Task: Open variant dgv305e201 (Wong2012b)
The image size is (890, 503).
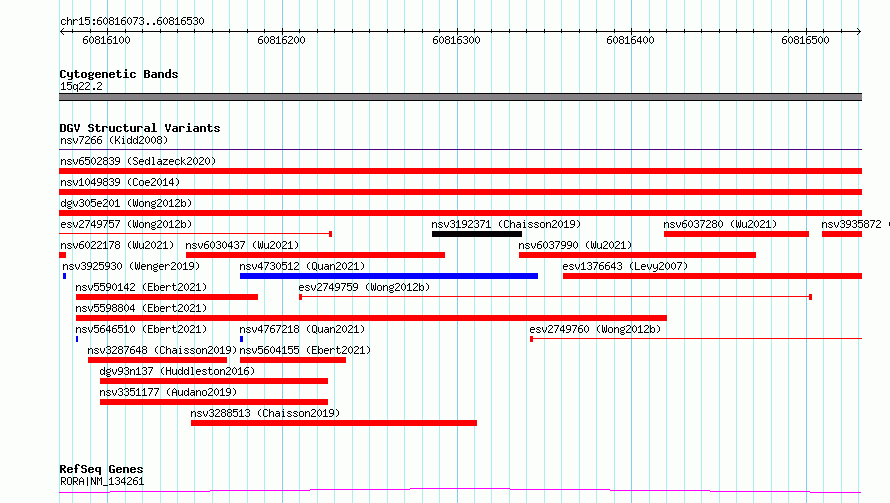Action: tap(126, 203)
